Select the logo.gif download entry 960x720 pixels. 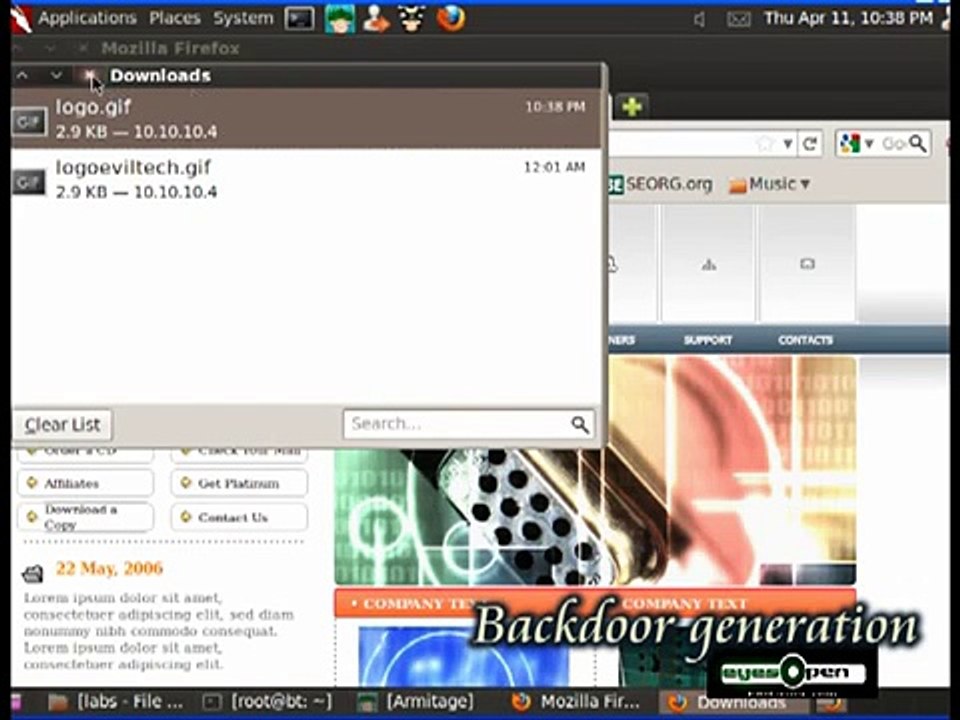click(306, 119)
